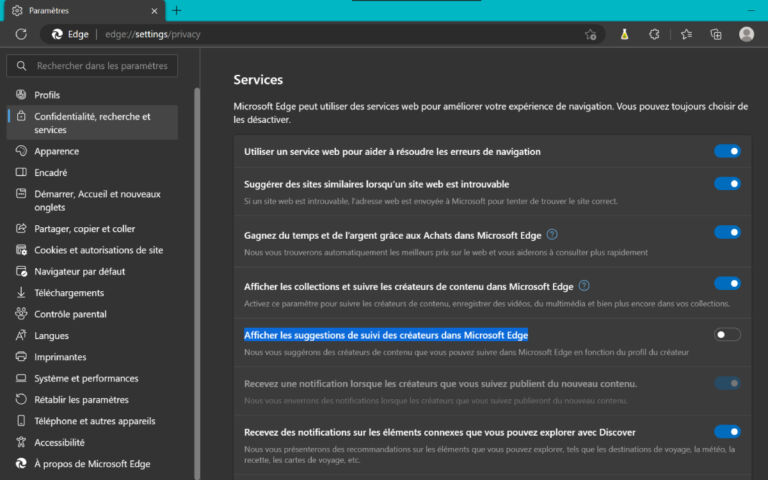768x480 pixels.
Task: Open the Profils settings section
Action: 92,95
